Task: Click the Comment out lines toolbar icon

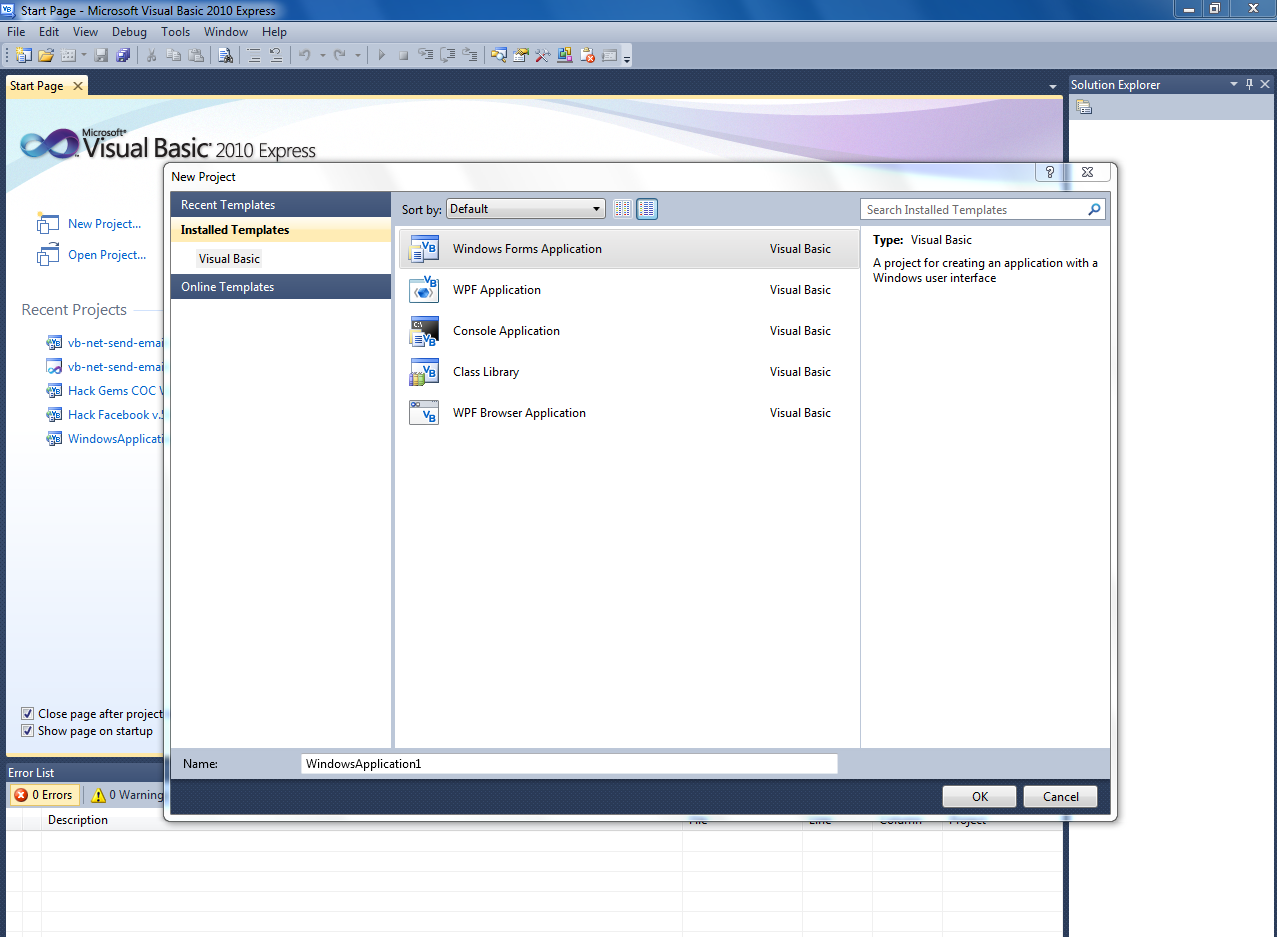Action: point(254,55)
